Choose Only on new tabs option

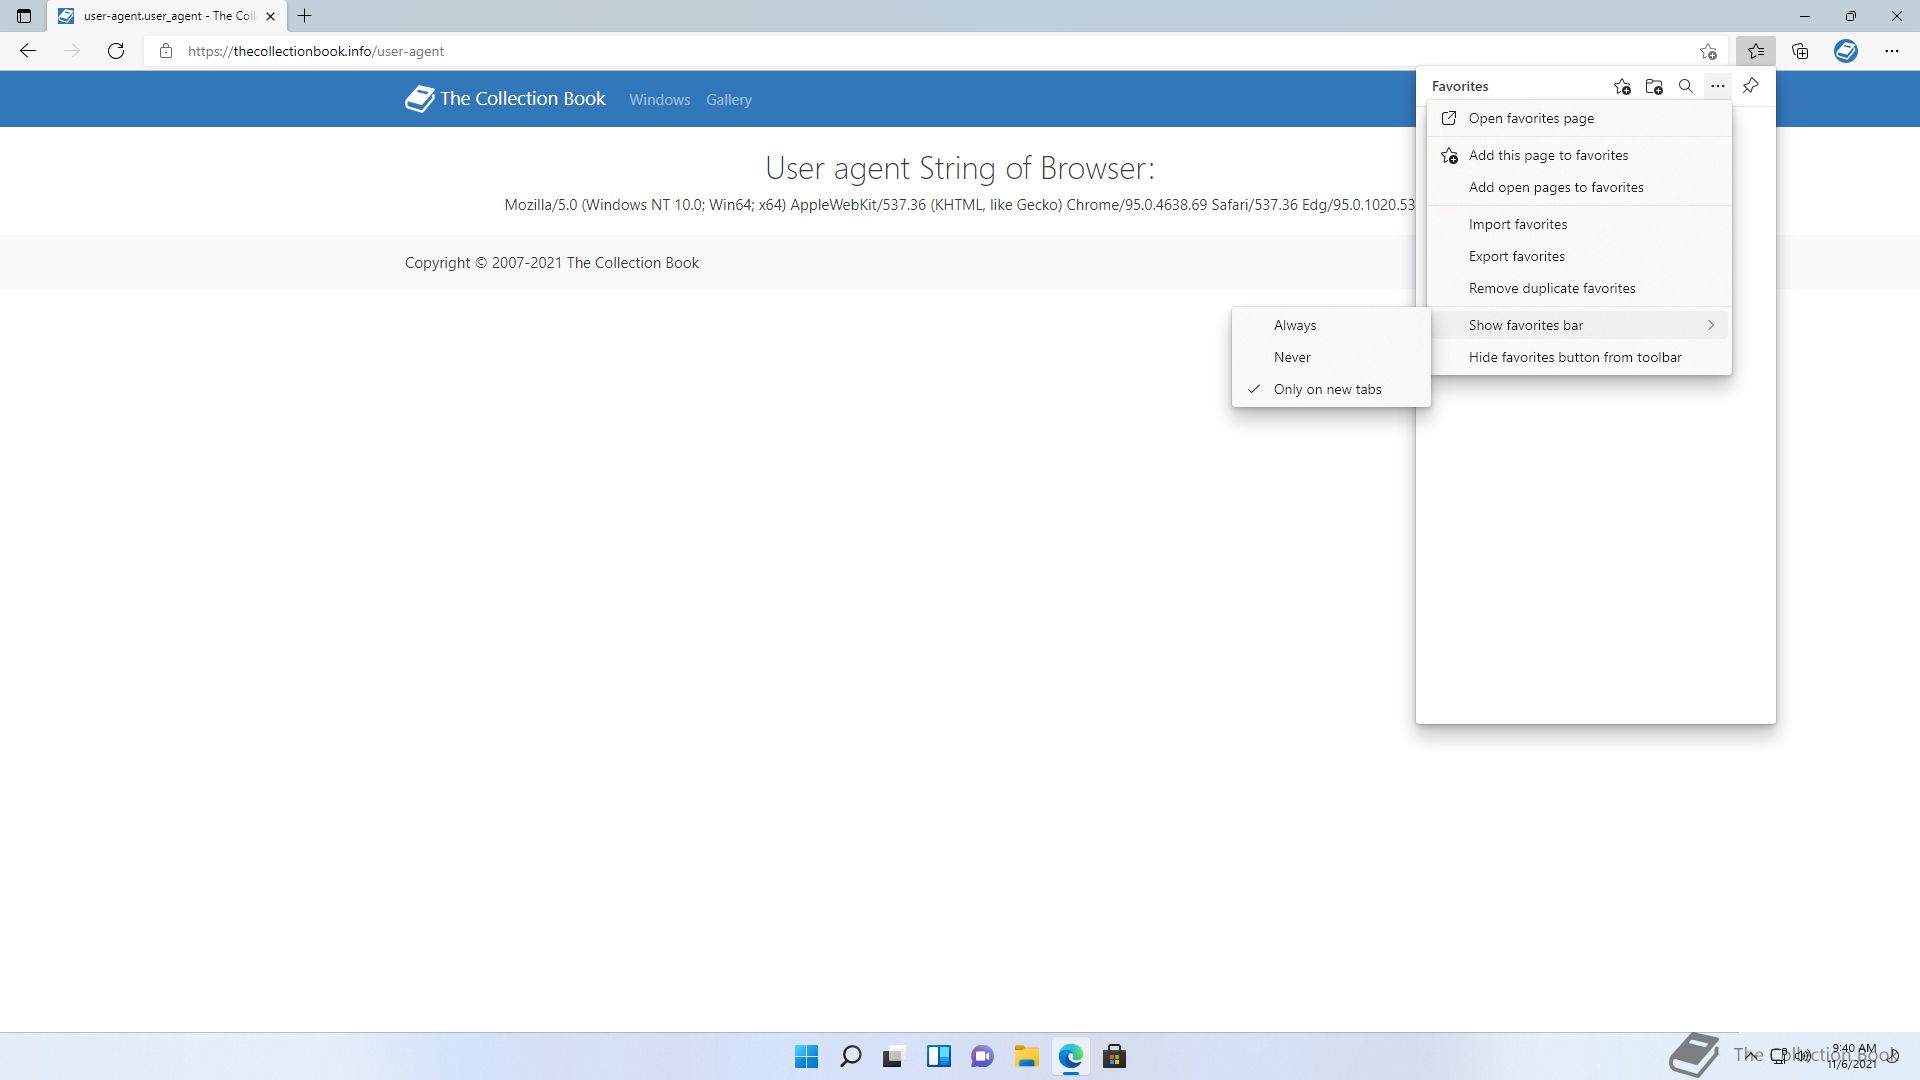pyautogui.click(x=1327, y=389)
